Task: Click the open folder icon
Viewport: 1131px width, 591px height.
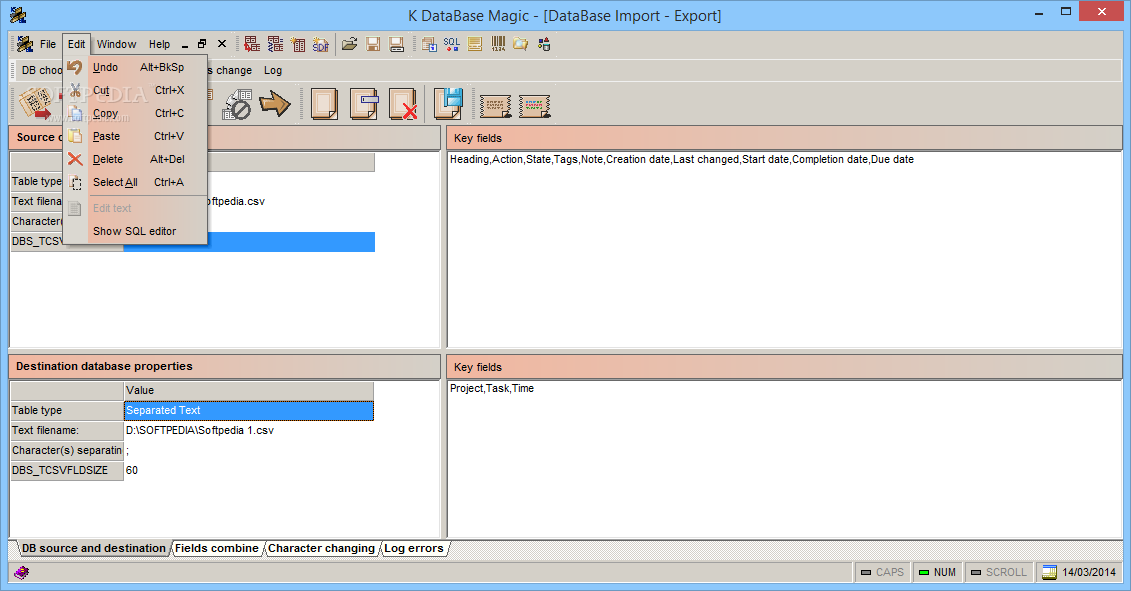Action: tap(350, 44)
